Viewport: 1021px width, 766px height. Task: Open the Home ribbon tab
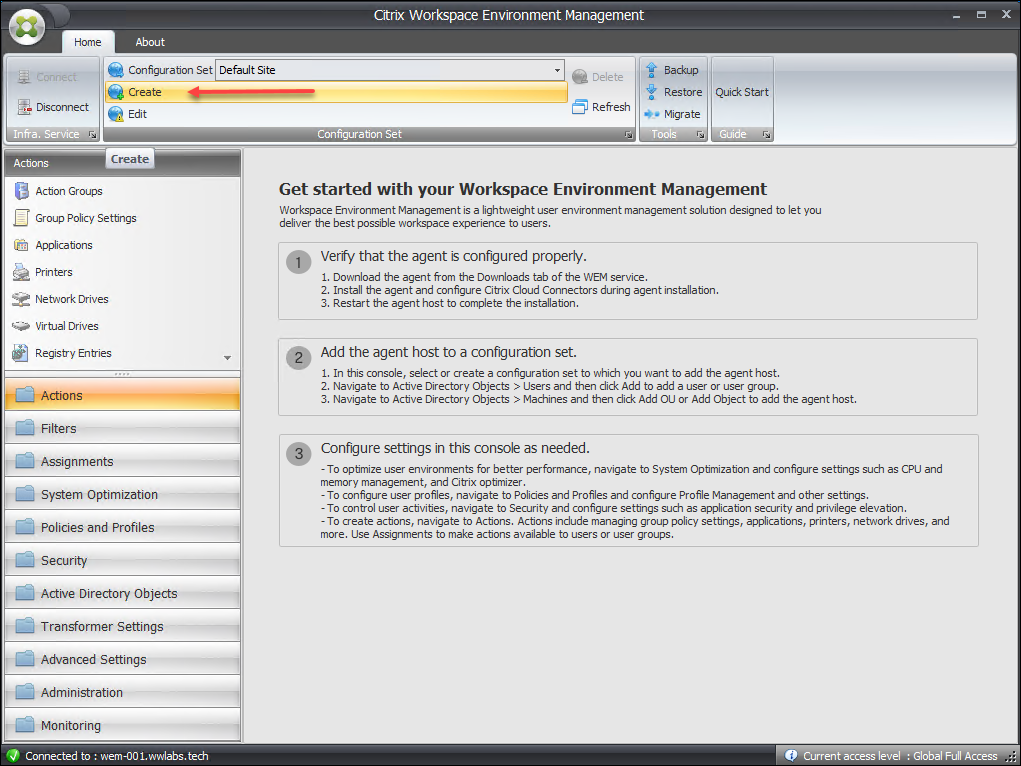[x=87, y=42]
